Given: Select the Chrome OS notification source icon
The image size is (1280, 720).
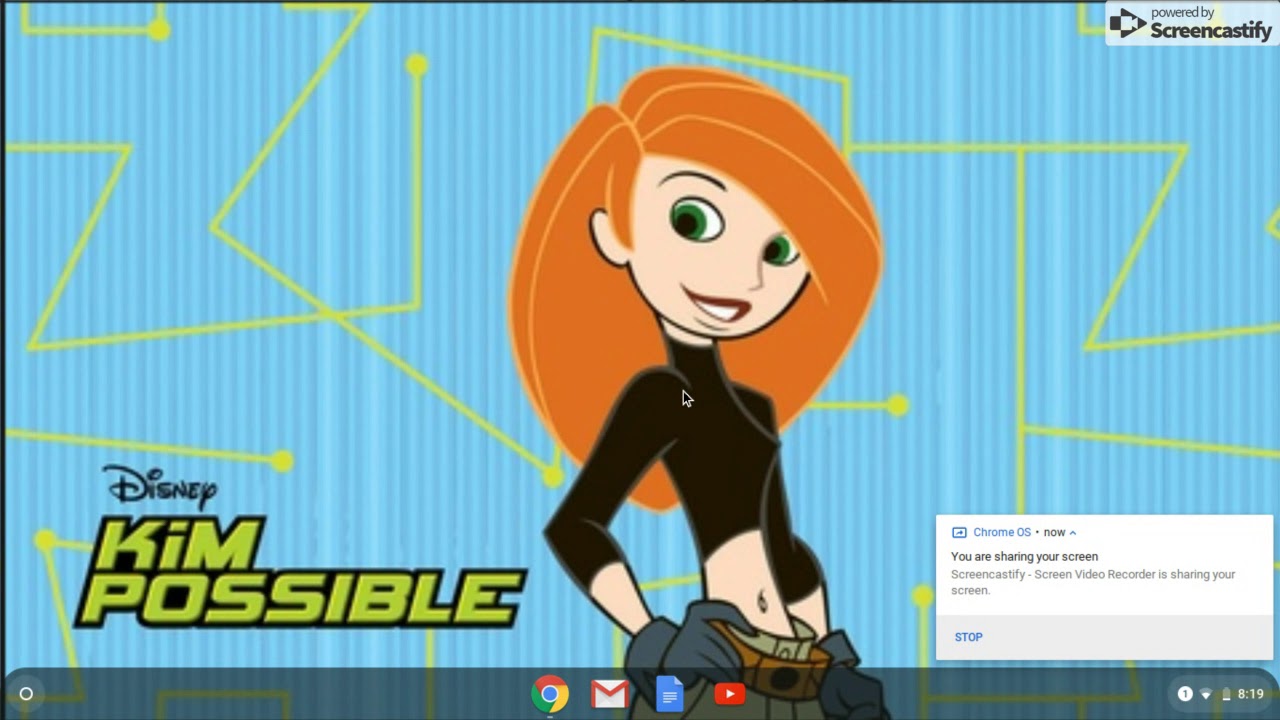Looking at the screenshot, I should 959,533.
